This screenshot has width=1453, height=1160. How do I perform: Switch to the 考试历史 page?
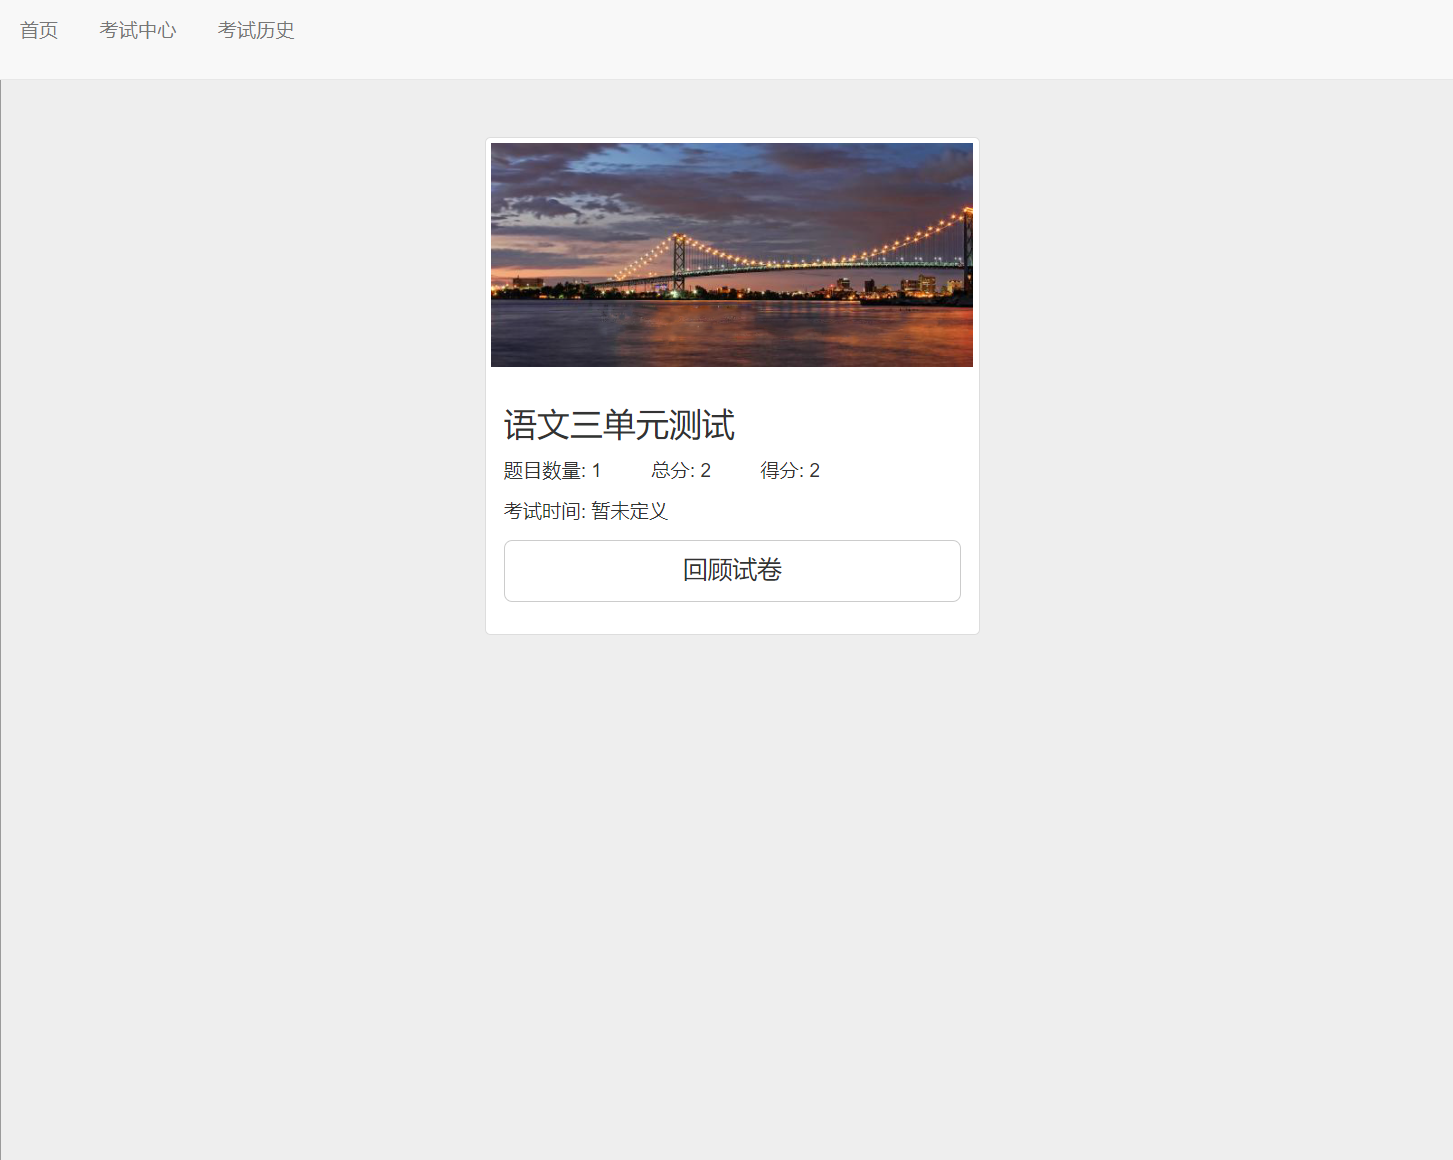[x=256, y=30]
